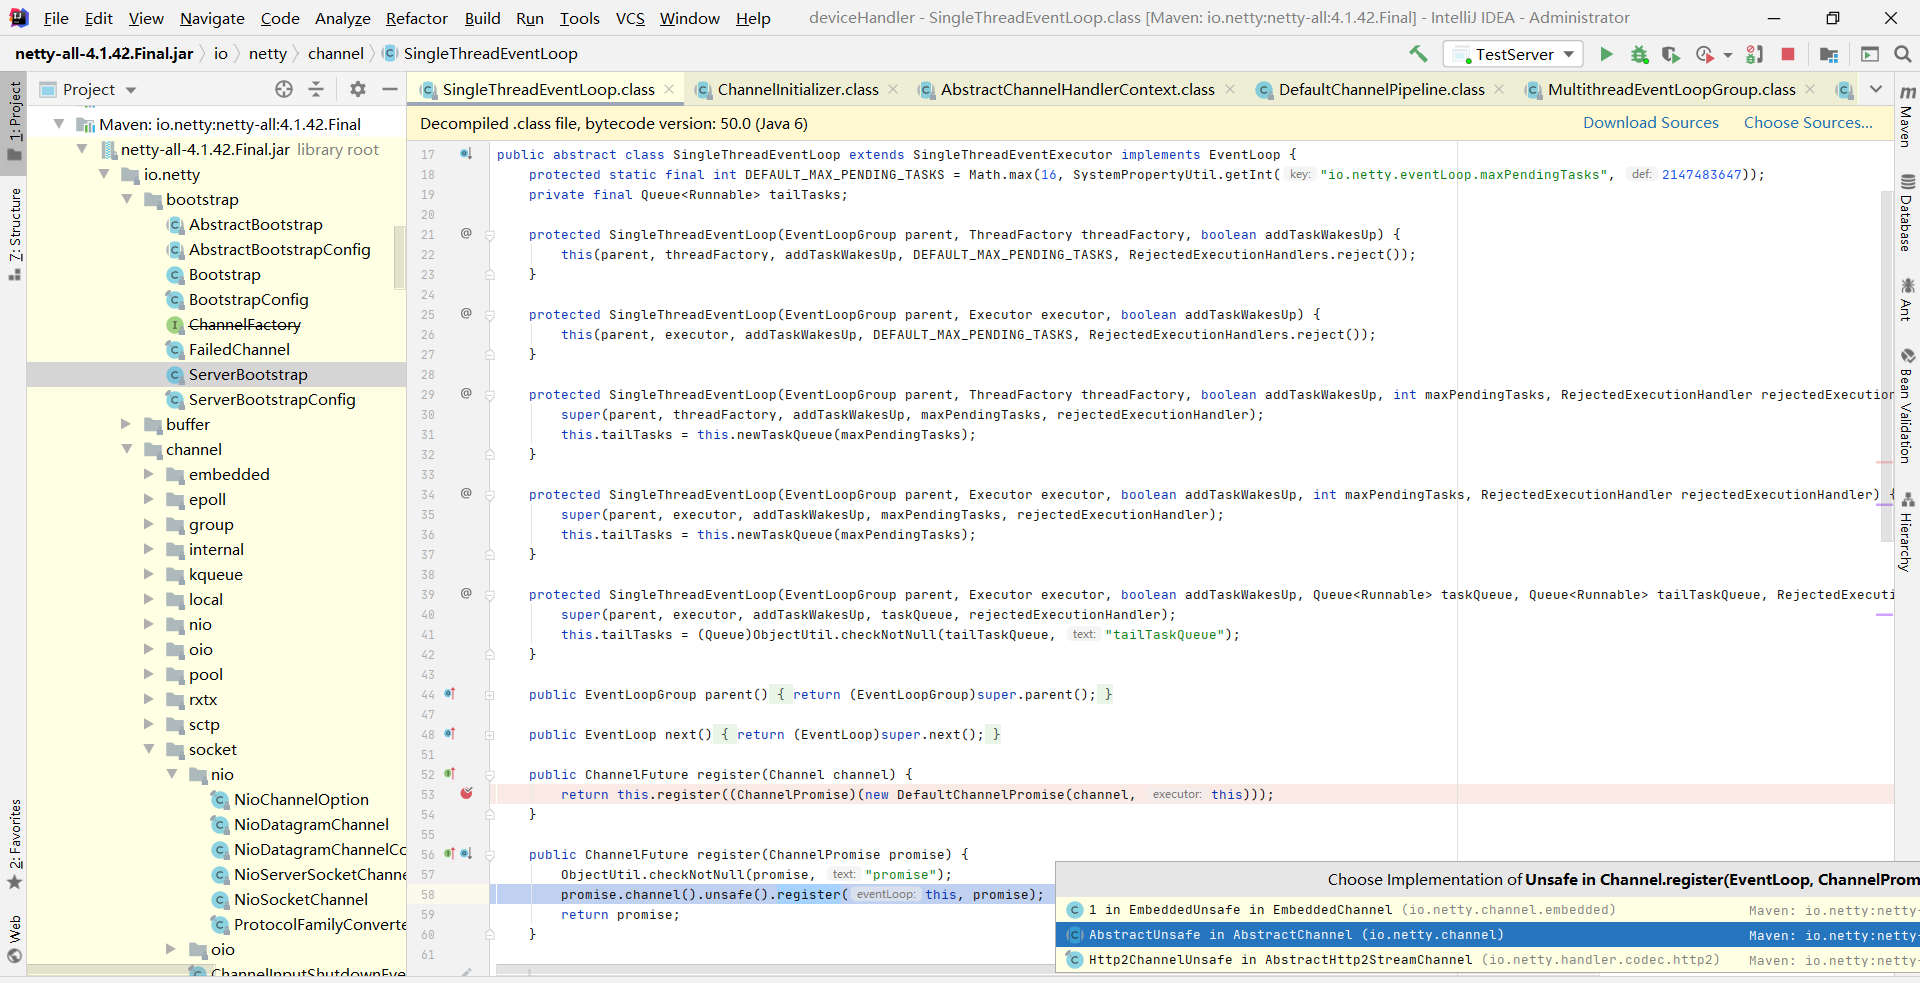Click the profiler run icon
1920x983 pixels.
[x=1704, y=54]
